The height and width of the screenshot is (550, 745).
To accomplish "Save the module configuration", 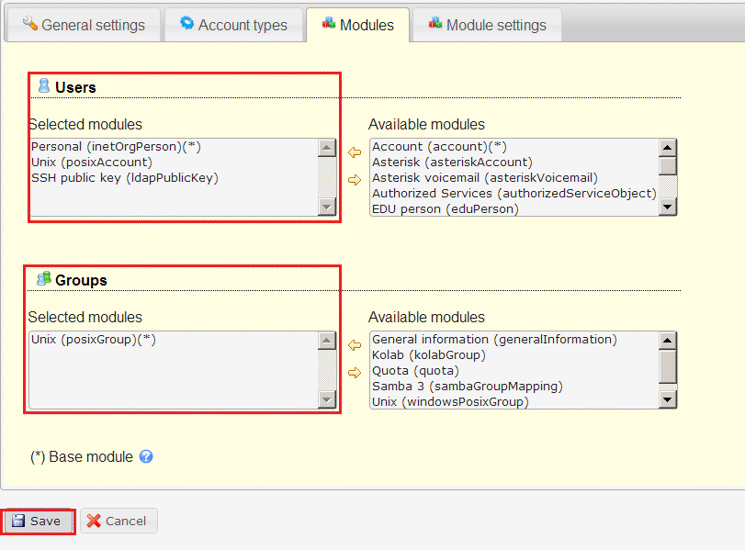I will (37, 521).
